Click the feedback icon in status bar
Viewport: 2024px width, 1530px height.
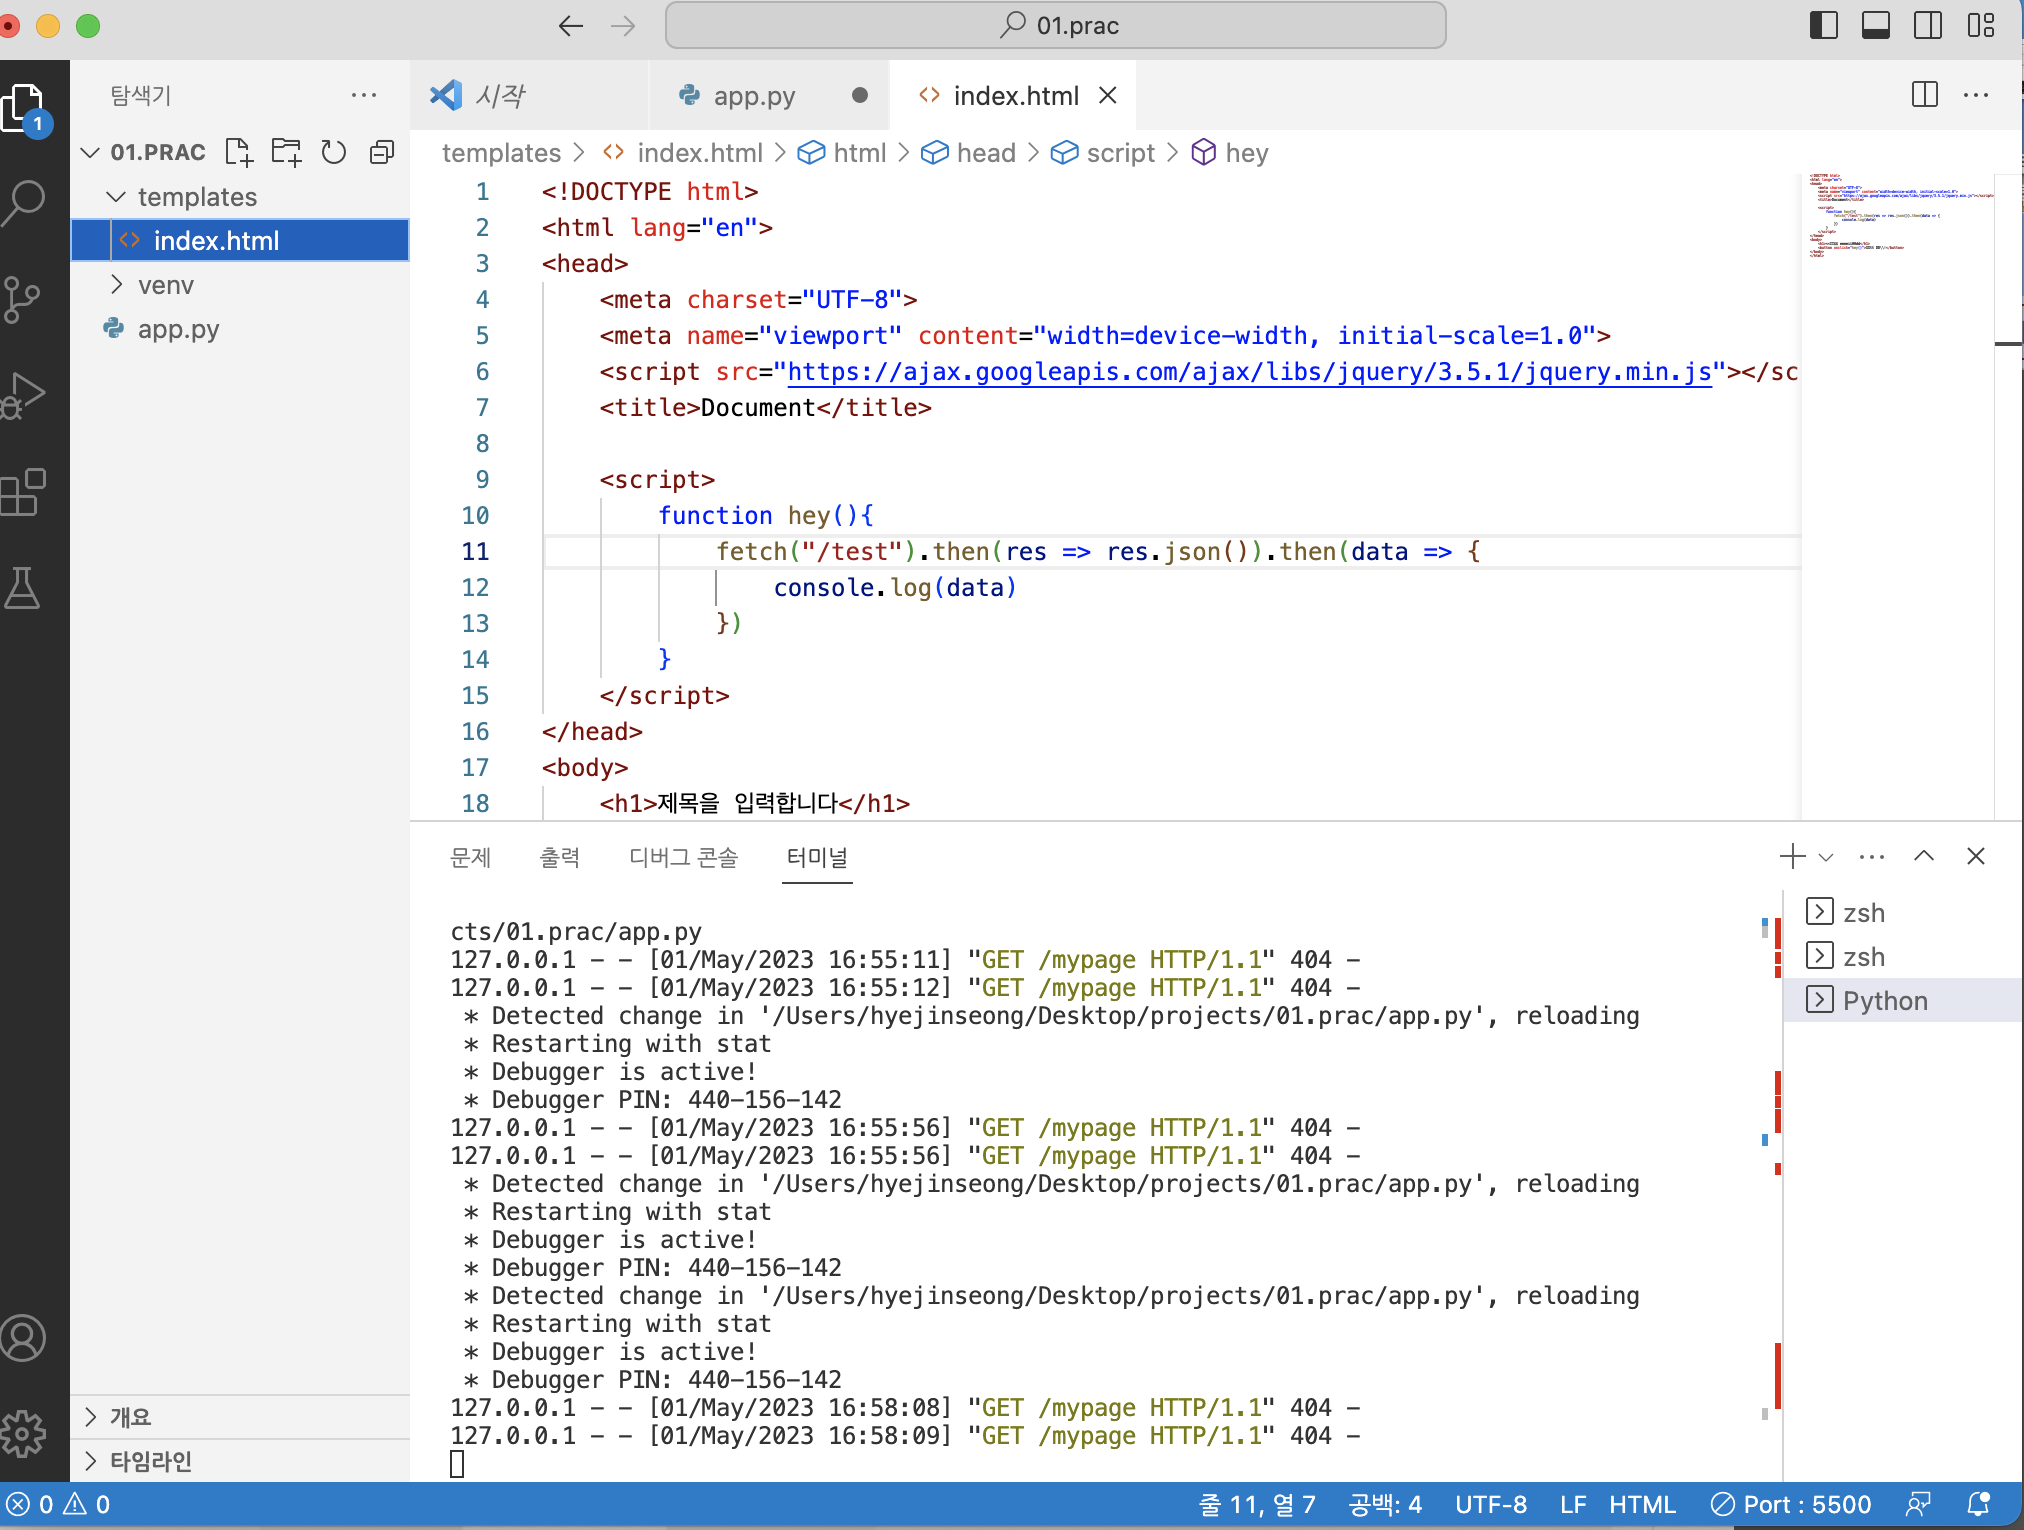[1918, 1504]
